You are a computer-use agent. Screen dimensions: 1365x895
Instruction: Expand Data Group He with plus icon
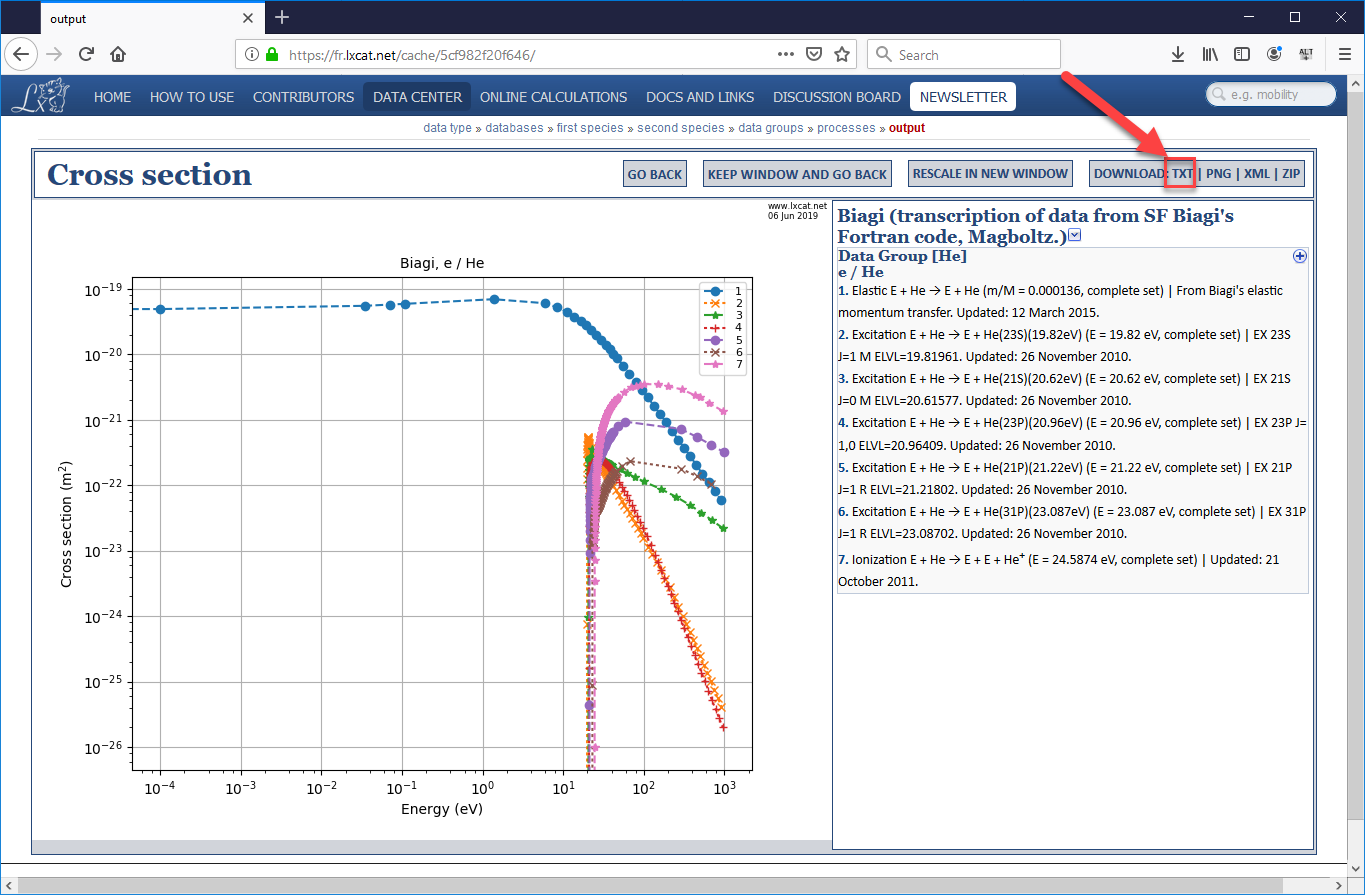point(1299,256)
